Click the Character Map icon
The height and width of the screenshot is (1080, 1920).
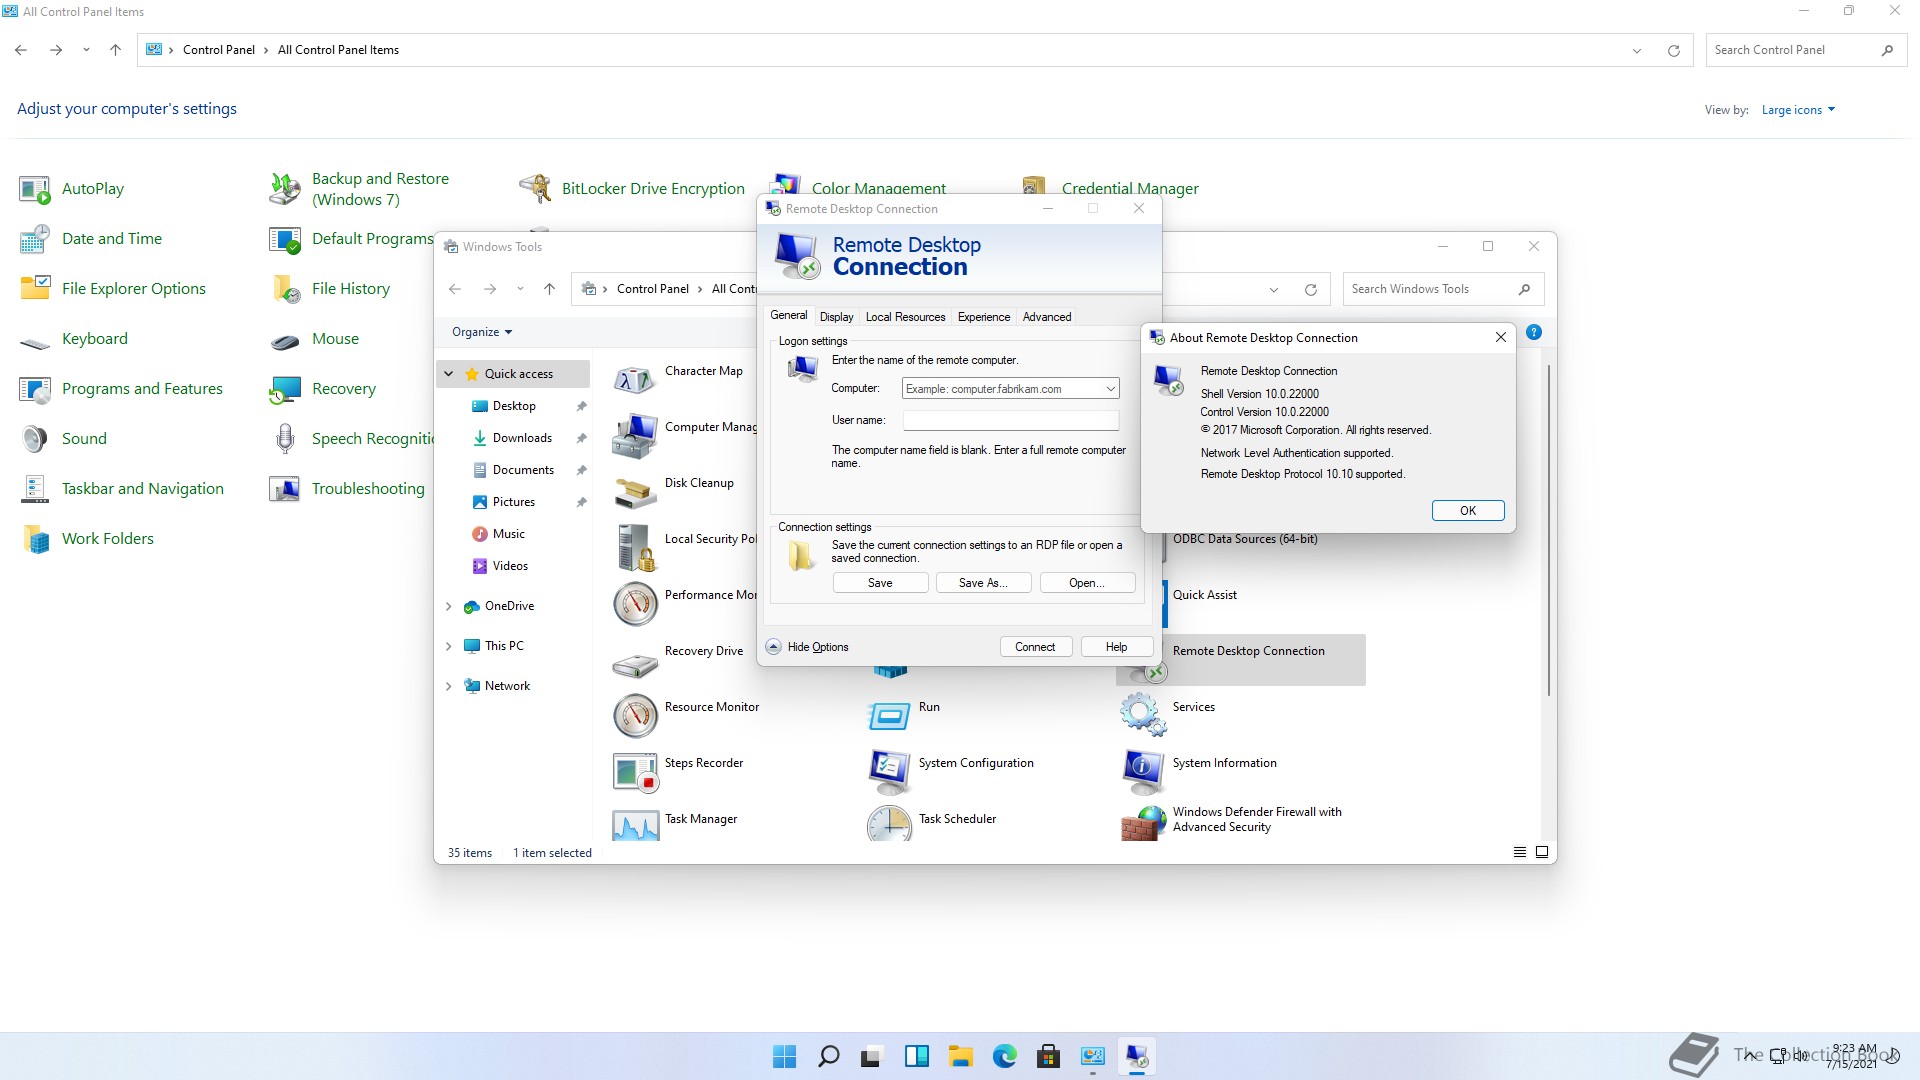pos(635,379)
